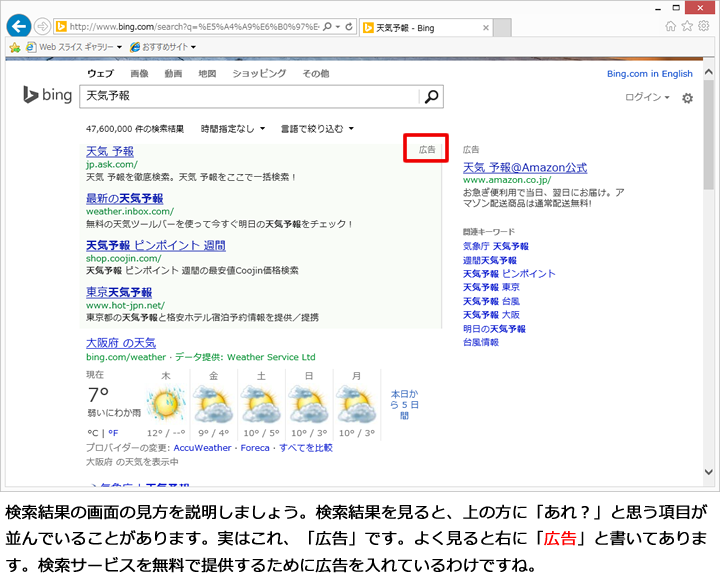This screenshot has width=720, height=582.
Task: Click the すべてを比較 providers link
Action: 306,448
